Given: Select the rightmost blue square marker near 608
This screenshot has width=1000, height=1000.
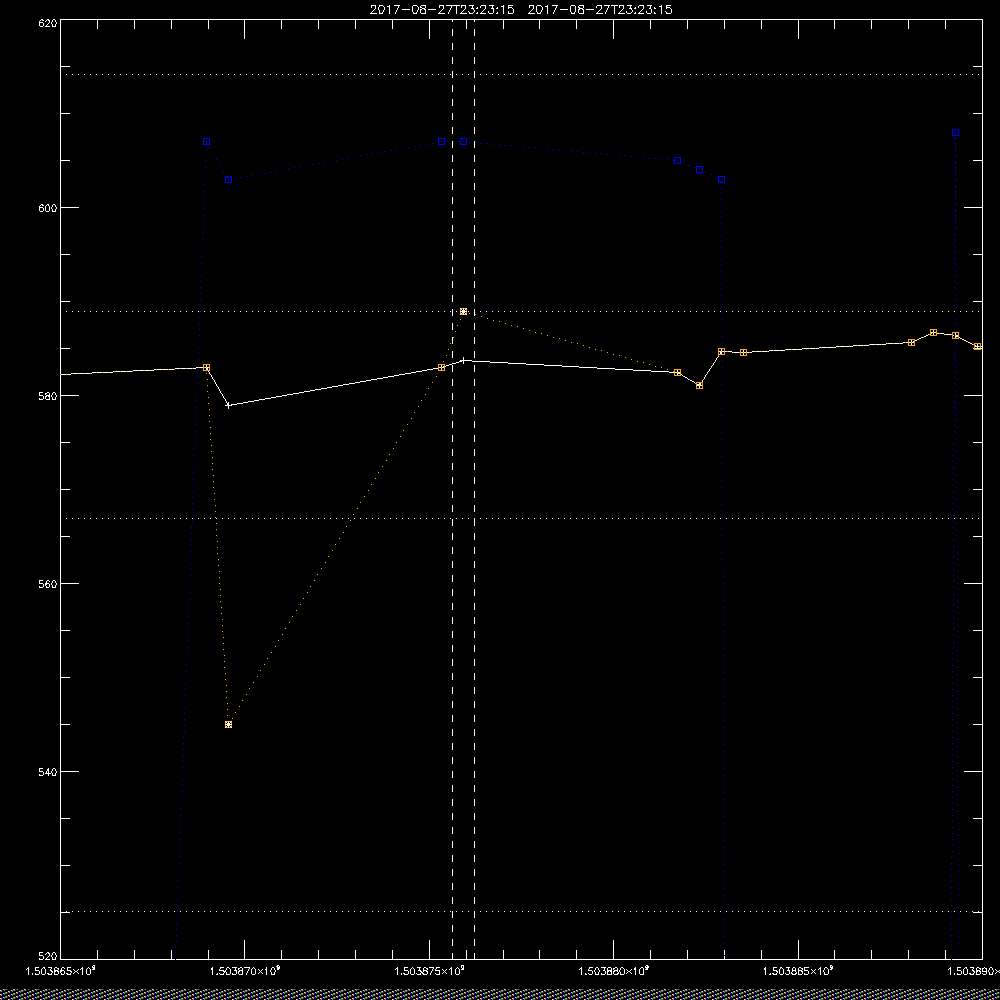Looking at the screenshot, I should (x=955, y=133).
